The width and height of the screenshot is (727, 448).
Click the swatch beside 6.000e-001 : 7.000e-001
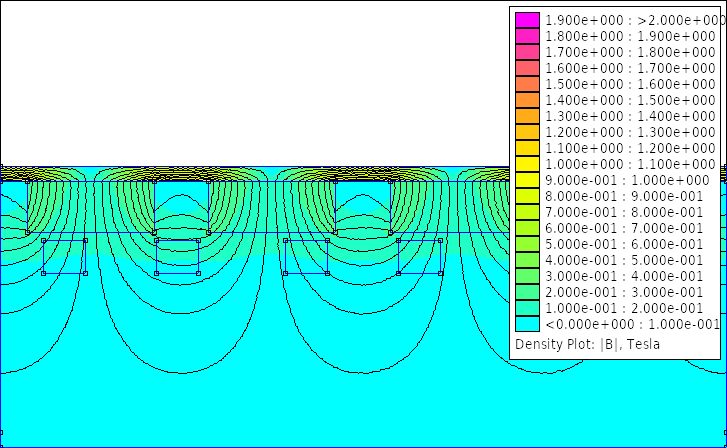click(527, 228)
